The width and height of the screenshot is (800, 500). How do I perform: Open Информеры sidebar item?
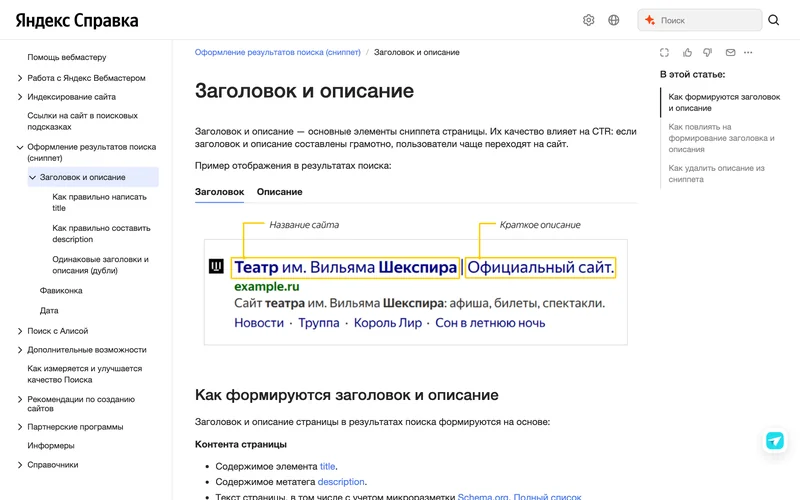pyautogui.click(x=51, y=446)
